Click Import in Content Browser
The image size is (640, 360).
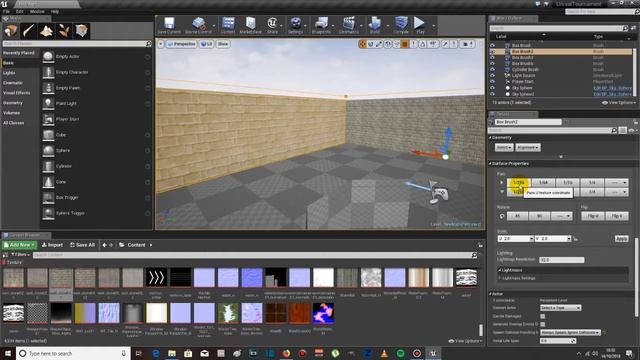tap(53, 245)
